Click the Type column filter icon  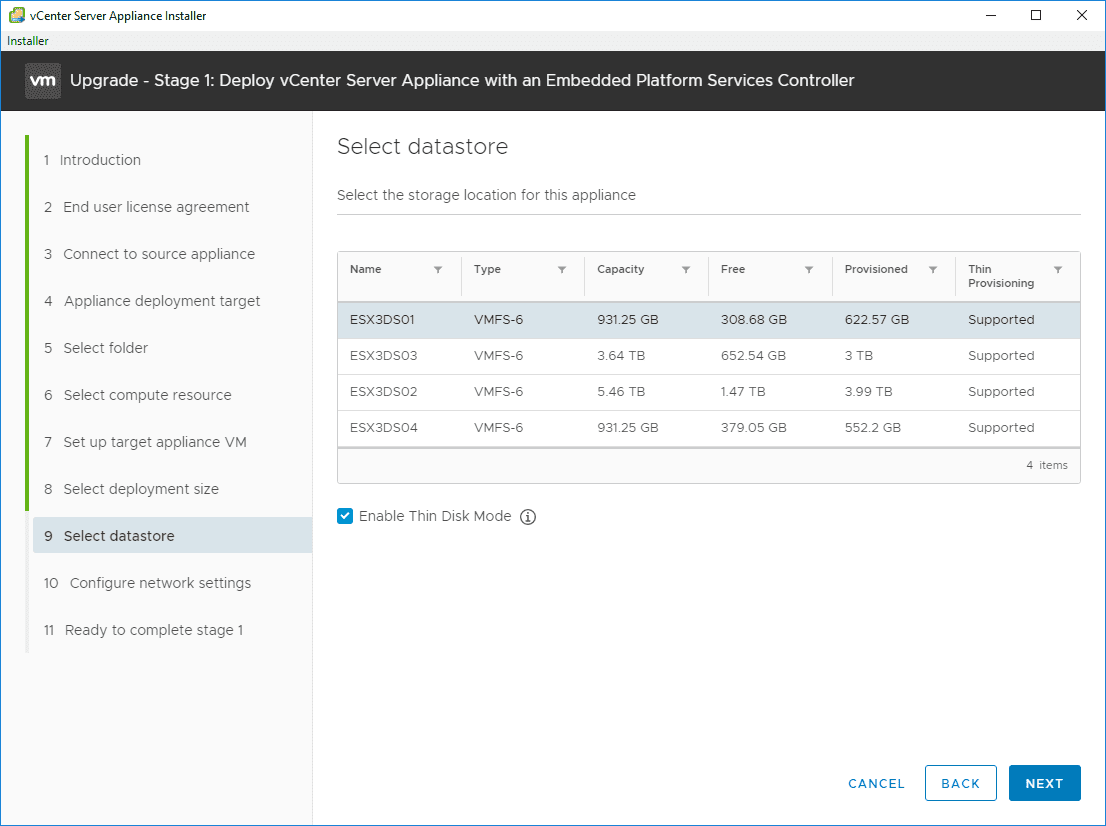point(562,270)
